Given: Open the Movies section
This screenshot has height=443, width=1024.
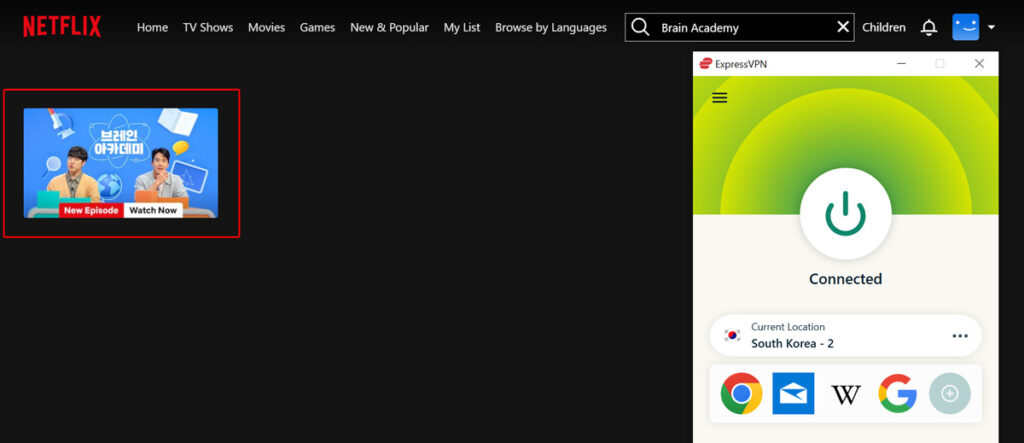Looking at the screenshot, I should click(x=266, y=27).
